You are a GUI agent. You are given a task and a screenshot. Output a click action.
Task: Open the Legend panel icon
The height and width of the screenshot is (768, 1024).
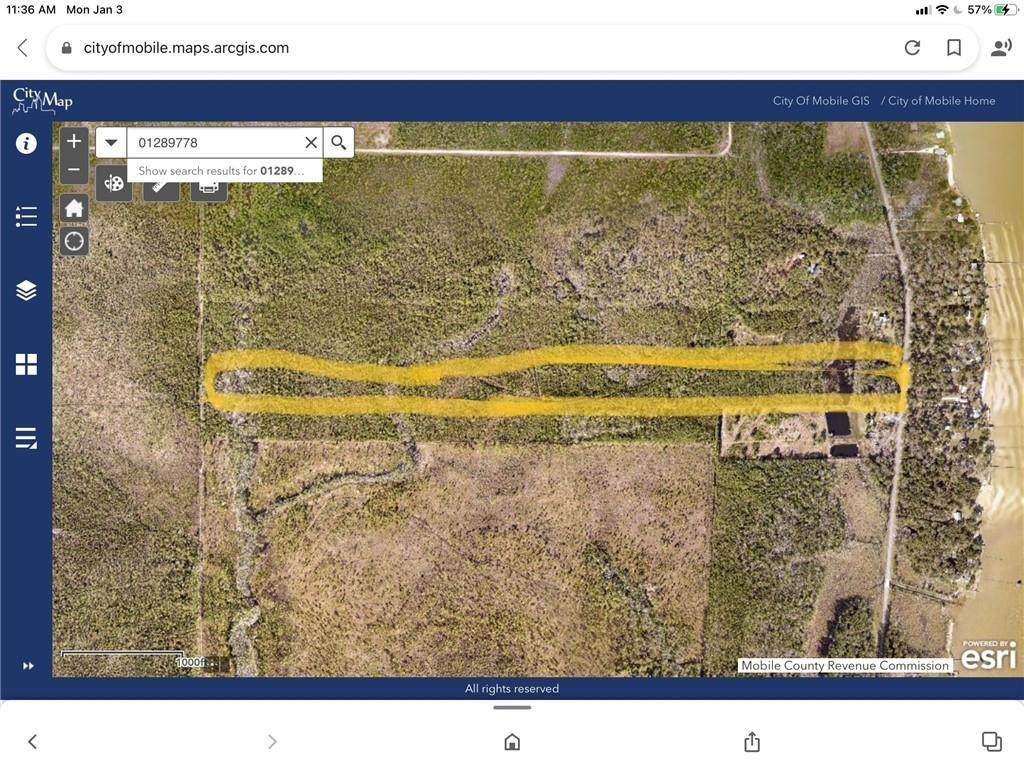tap(26, 217)
